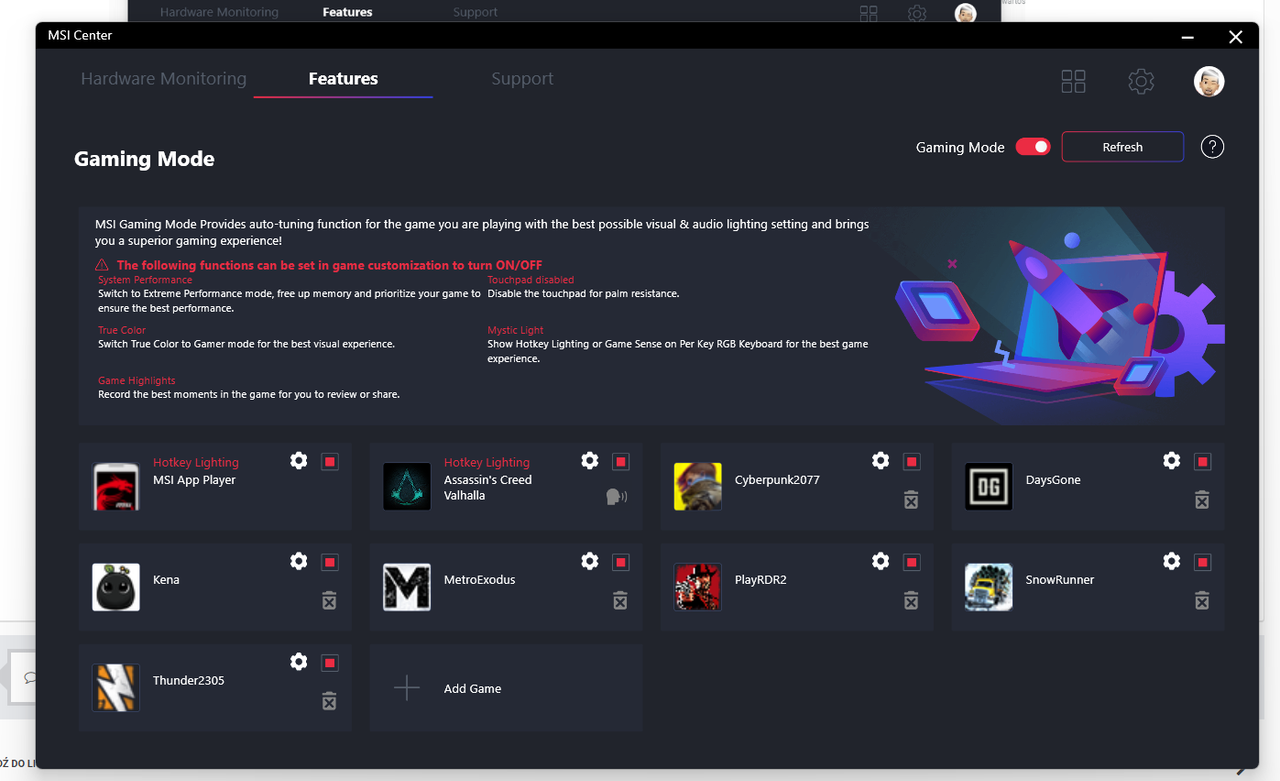The width and height of the screenshot is (1280, 781).
Task: Click the Touchpad disabled heading
Action: pos(531,280)
